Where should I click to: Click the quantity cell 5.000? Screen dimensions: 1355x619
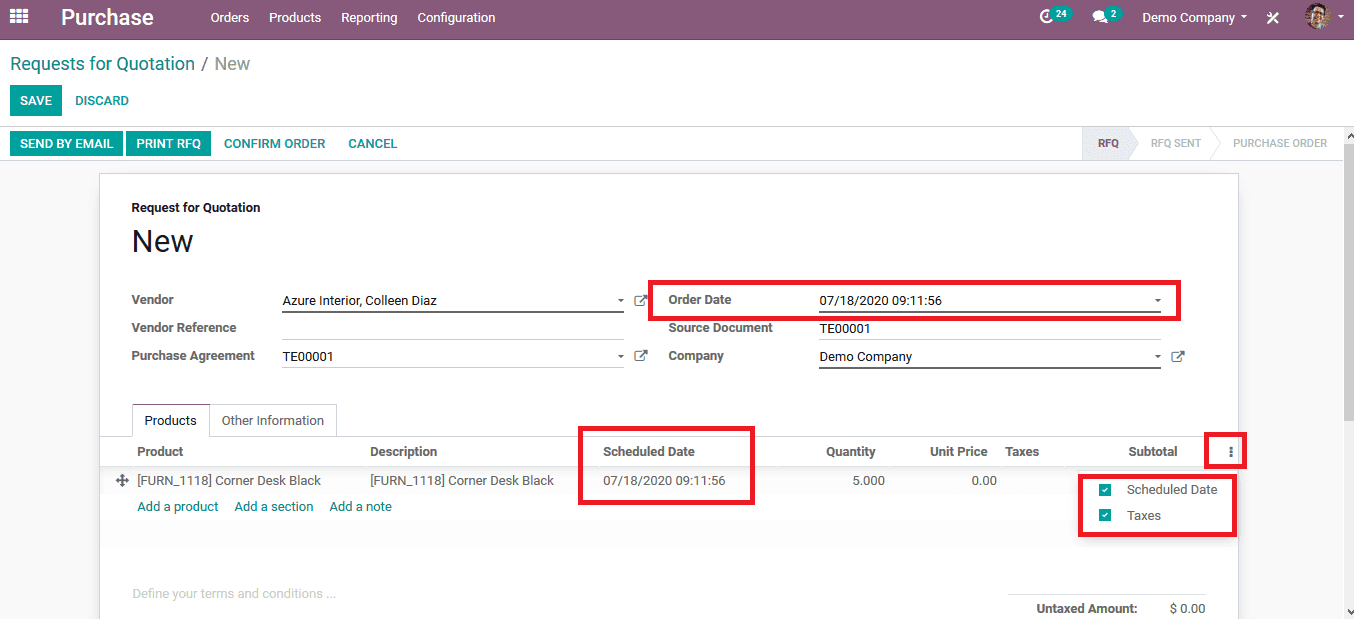tap(868, 481)
